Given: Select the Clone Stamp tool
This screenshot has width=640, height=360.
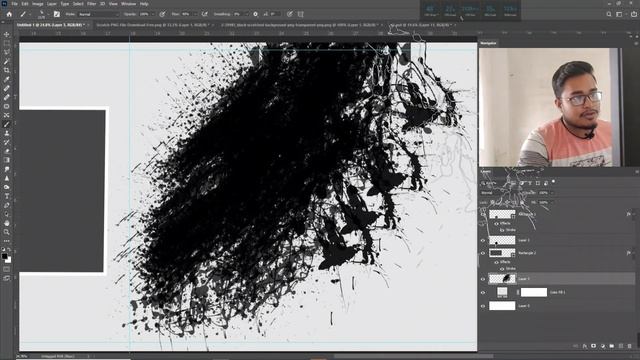Looking at the screenshot, I should coord(7,133).
